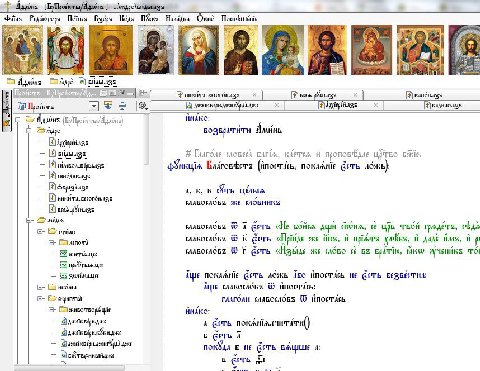Click the root folder crumb in navigation bar
This screenshot has width=480, height=371.
click(x=24, y=81)
